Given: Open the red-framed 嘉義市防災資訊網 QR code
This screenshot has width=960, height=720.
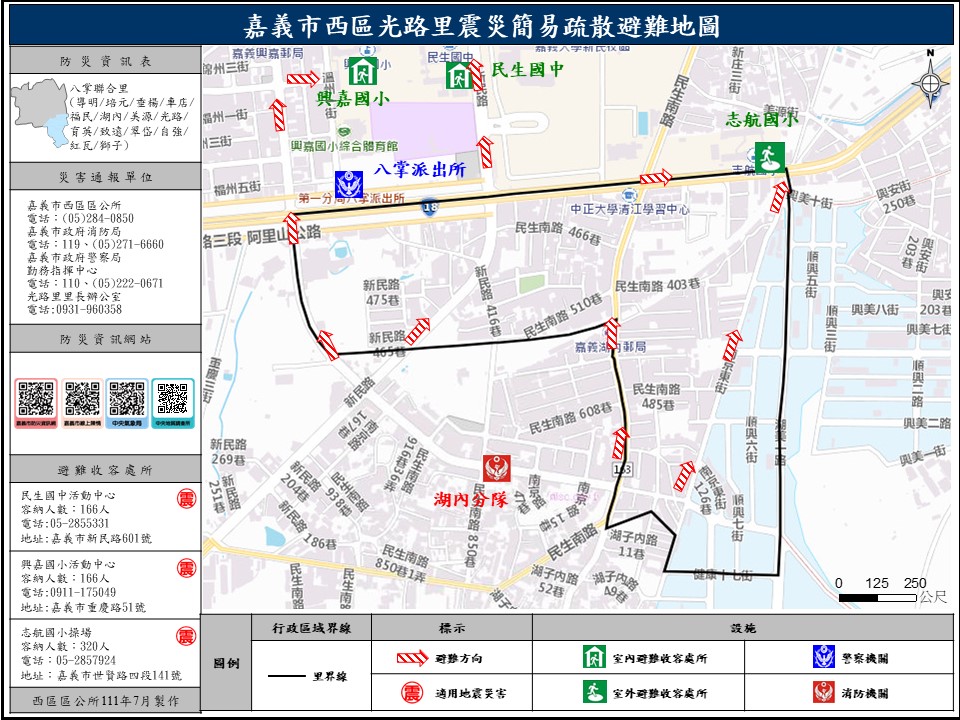Looking at the screenshot, I should tap(37, 399).
